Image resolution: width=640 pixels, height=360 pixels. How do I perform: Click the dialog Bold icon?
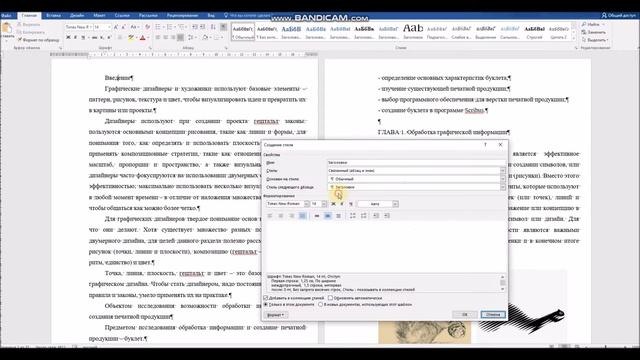(333, 204)
